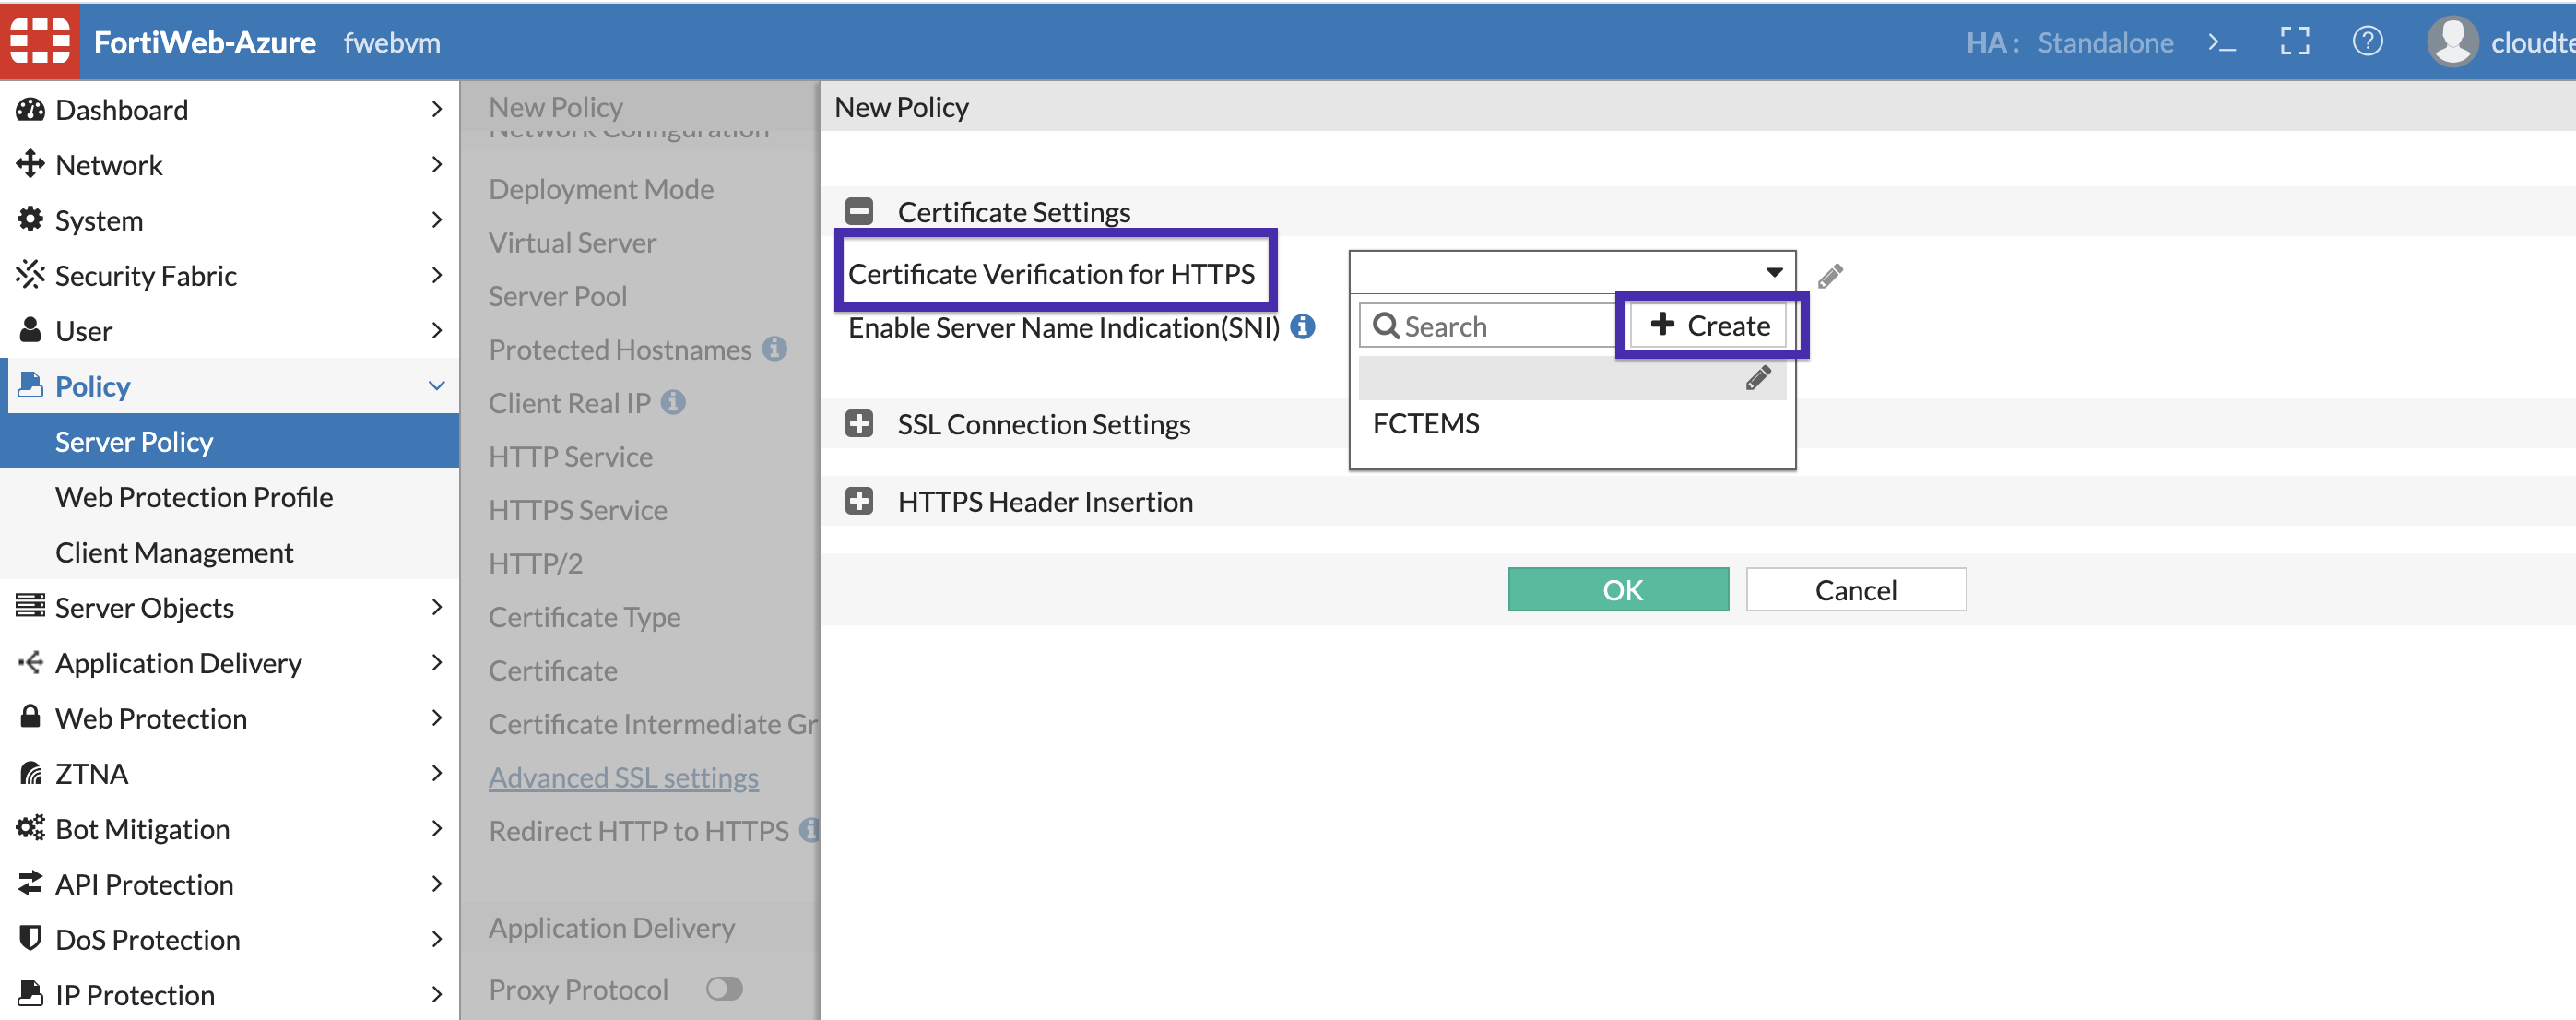The width and height of the screenshot is (2576, 1020).
Task: Click the API Protection arrows icon
Action: coord(31,882)
